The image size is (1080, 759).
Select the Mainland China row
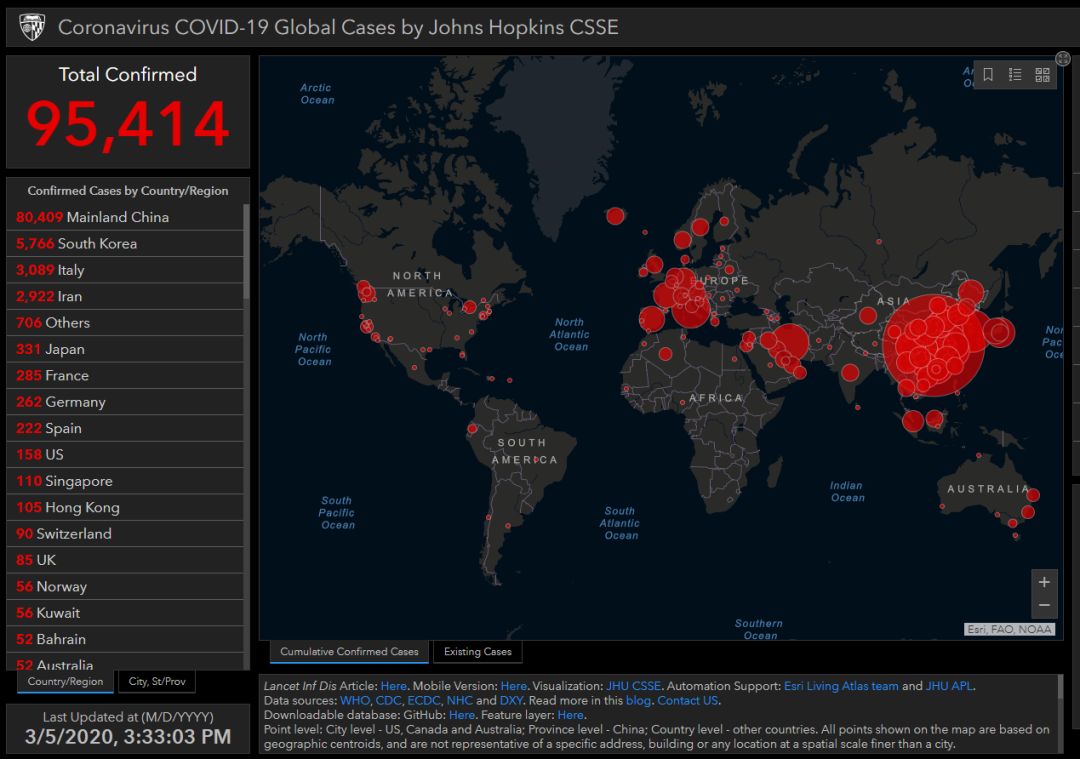click(x=125, y=217)
